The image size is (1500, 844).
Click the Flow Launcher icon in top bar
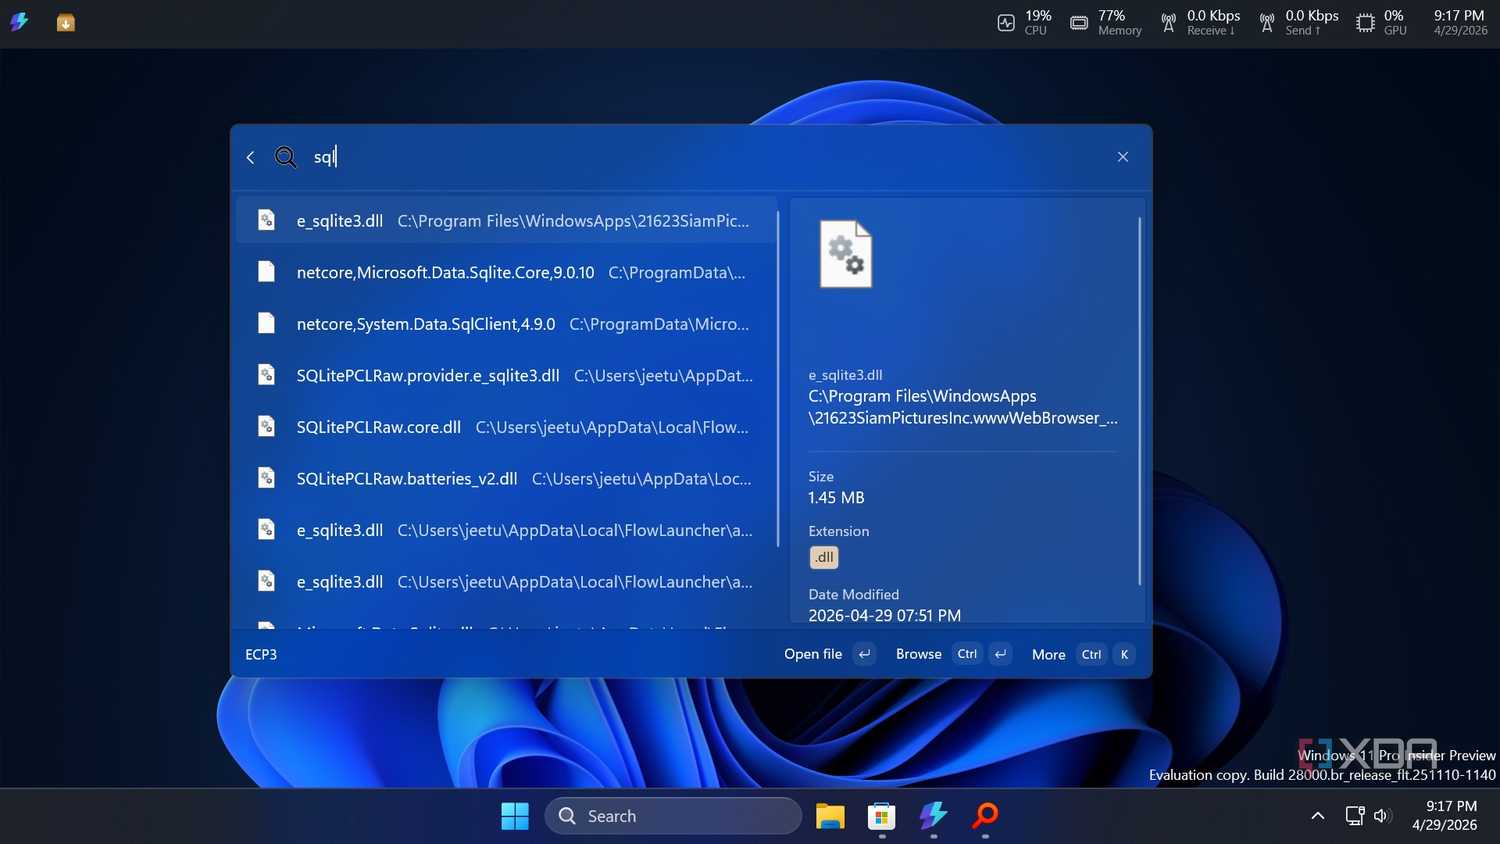[x=19, y=22]
